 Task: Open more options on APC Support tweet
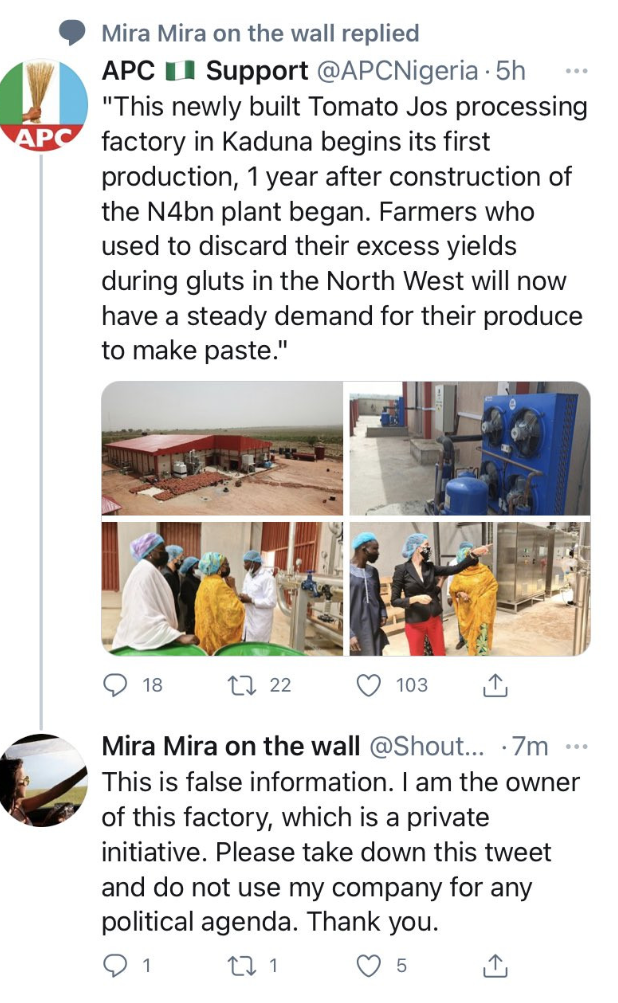576,72
